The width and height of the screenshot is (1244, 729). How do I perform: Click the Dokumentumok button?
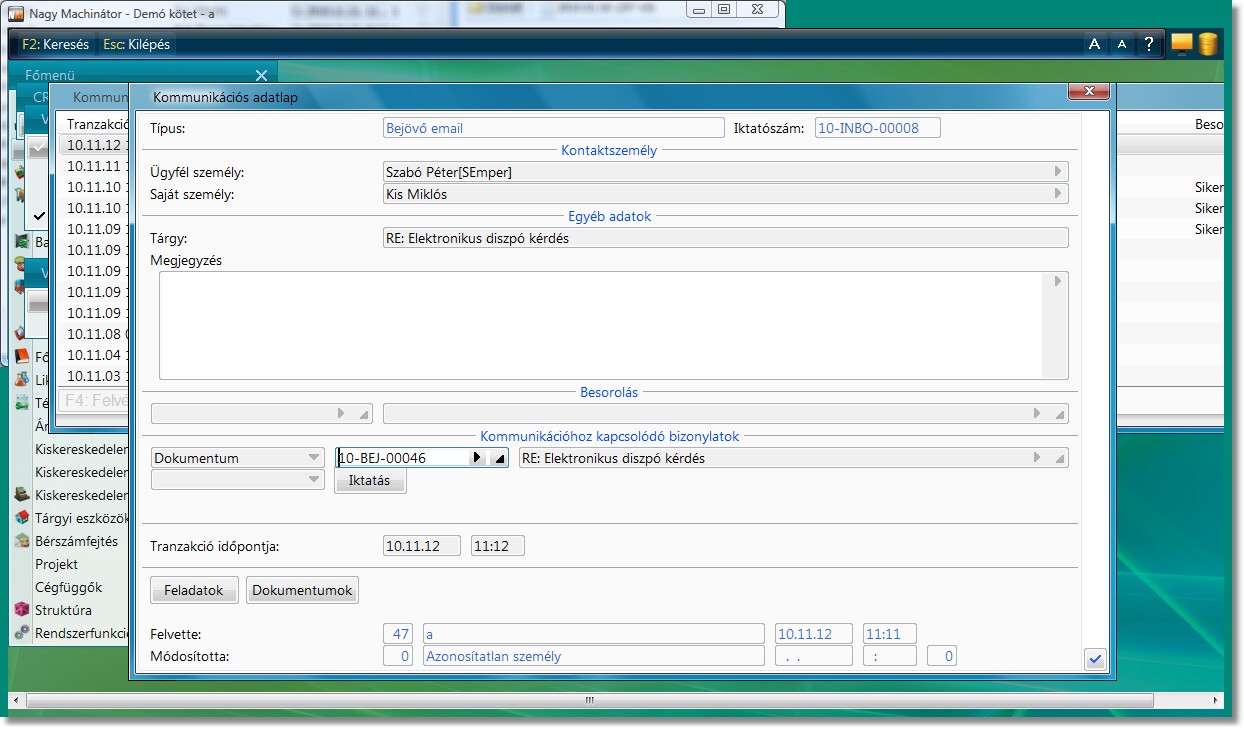302,590
